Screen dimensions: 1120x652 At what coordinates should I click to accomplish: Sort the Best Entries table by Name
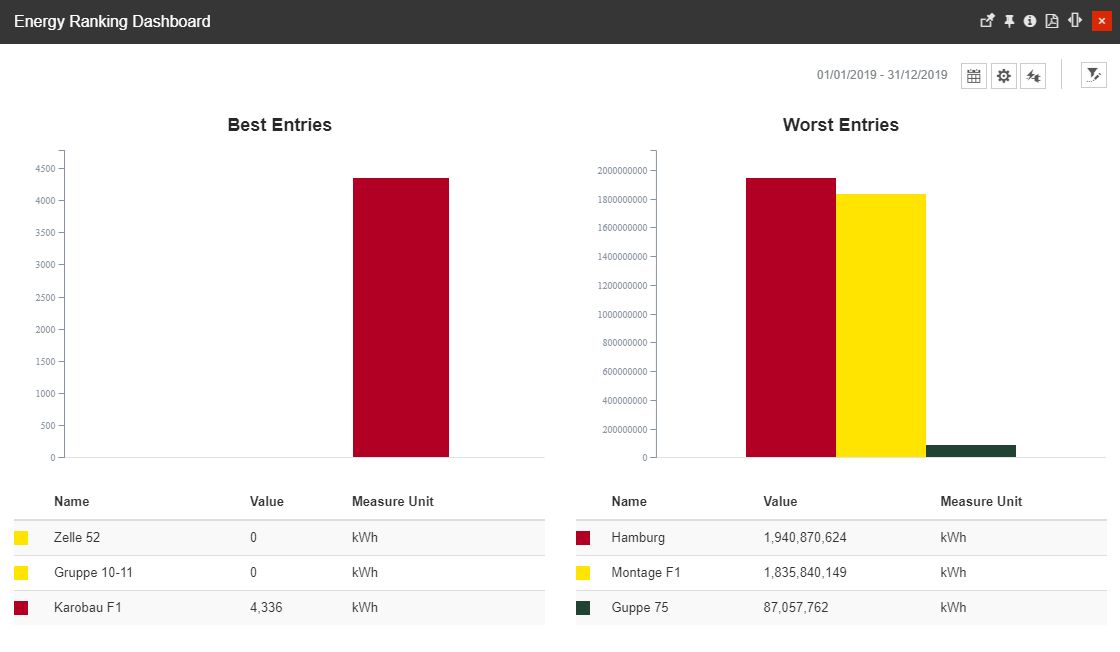[71, 501]
